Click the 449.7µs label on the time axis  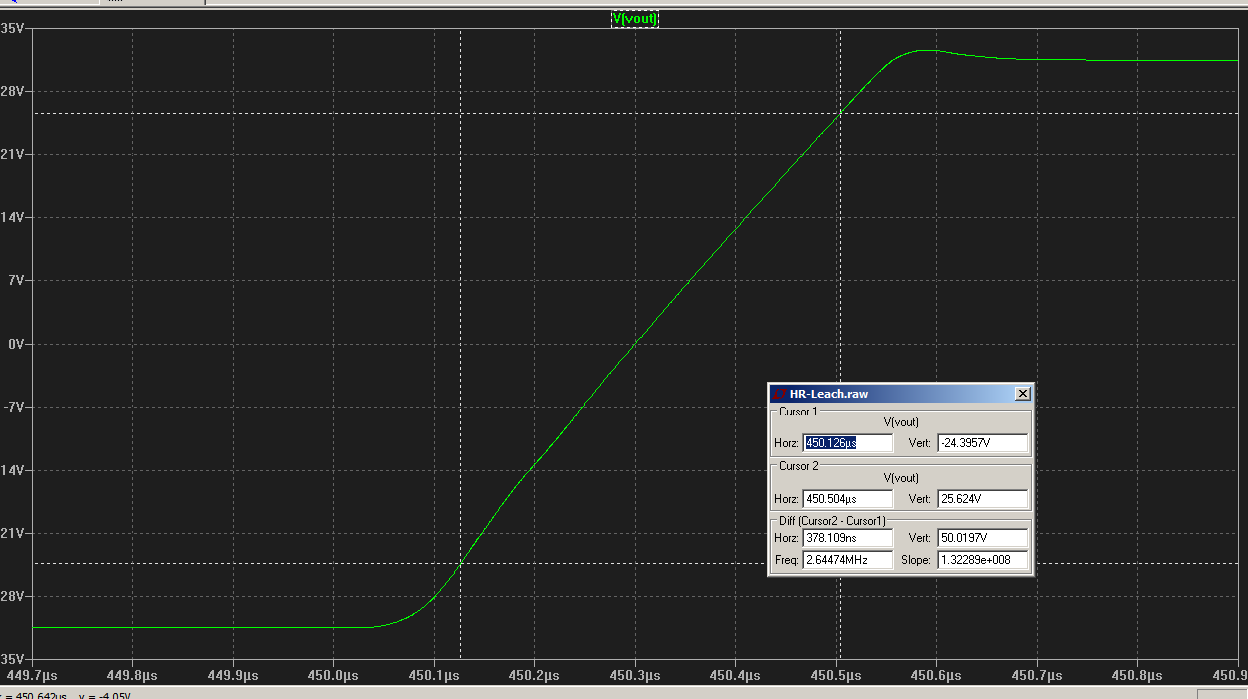(x=33, y=674)
